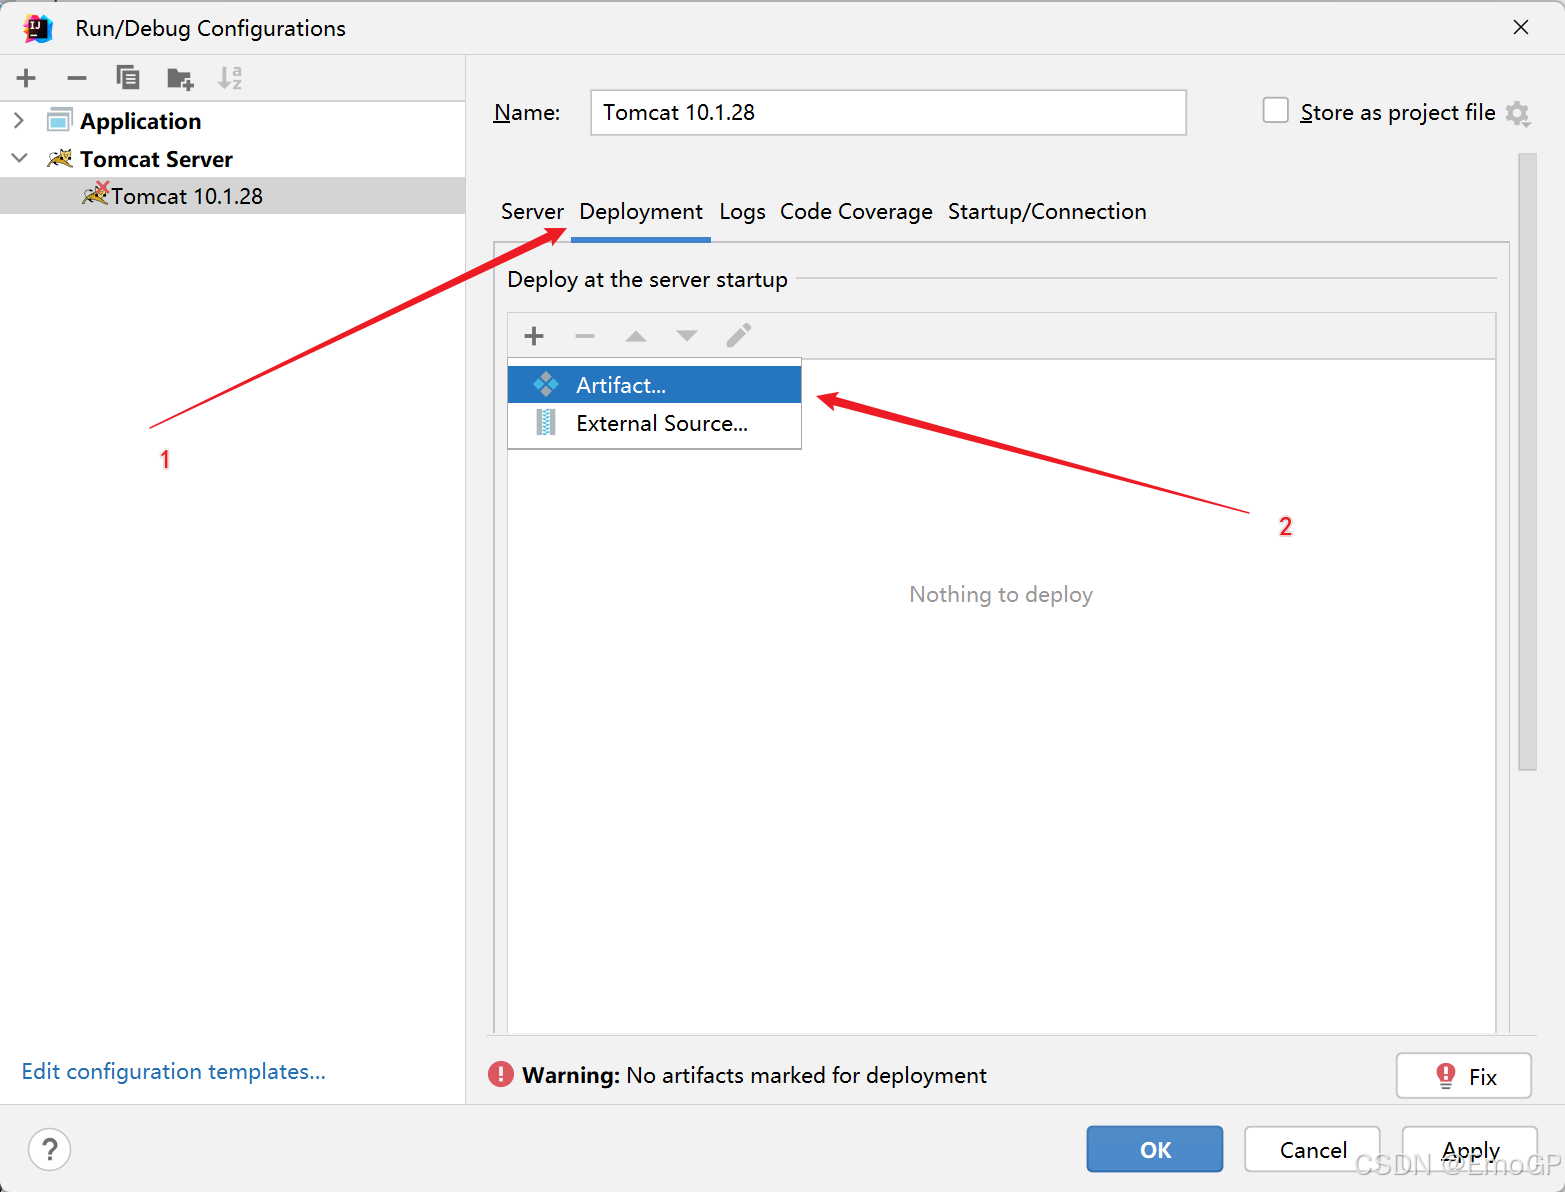Open the Logs tab
Viewport: 1565px width, 1192px height.
(742, 212)
